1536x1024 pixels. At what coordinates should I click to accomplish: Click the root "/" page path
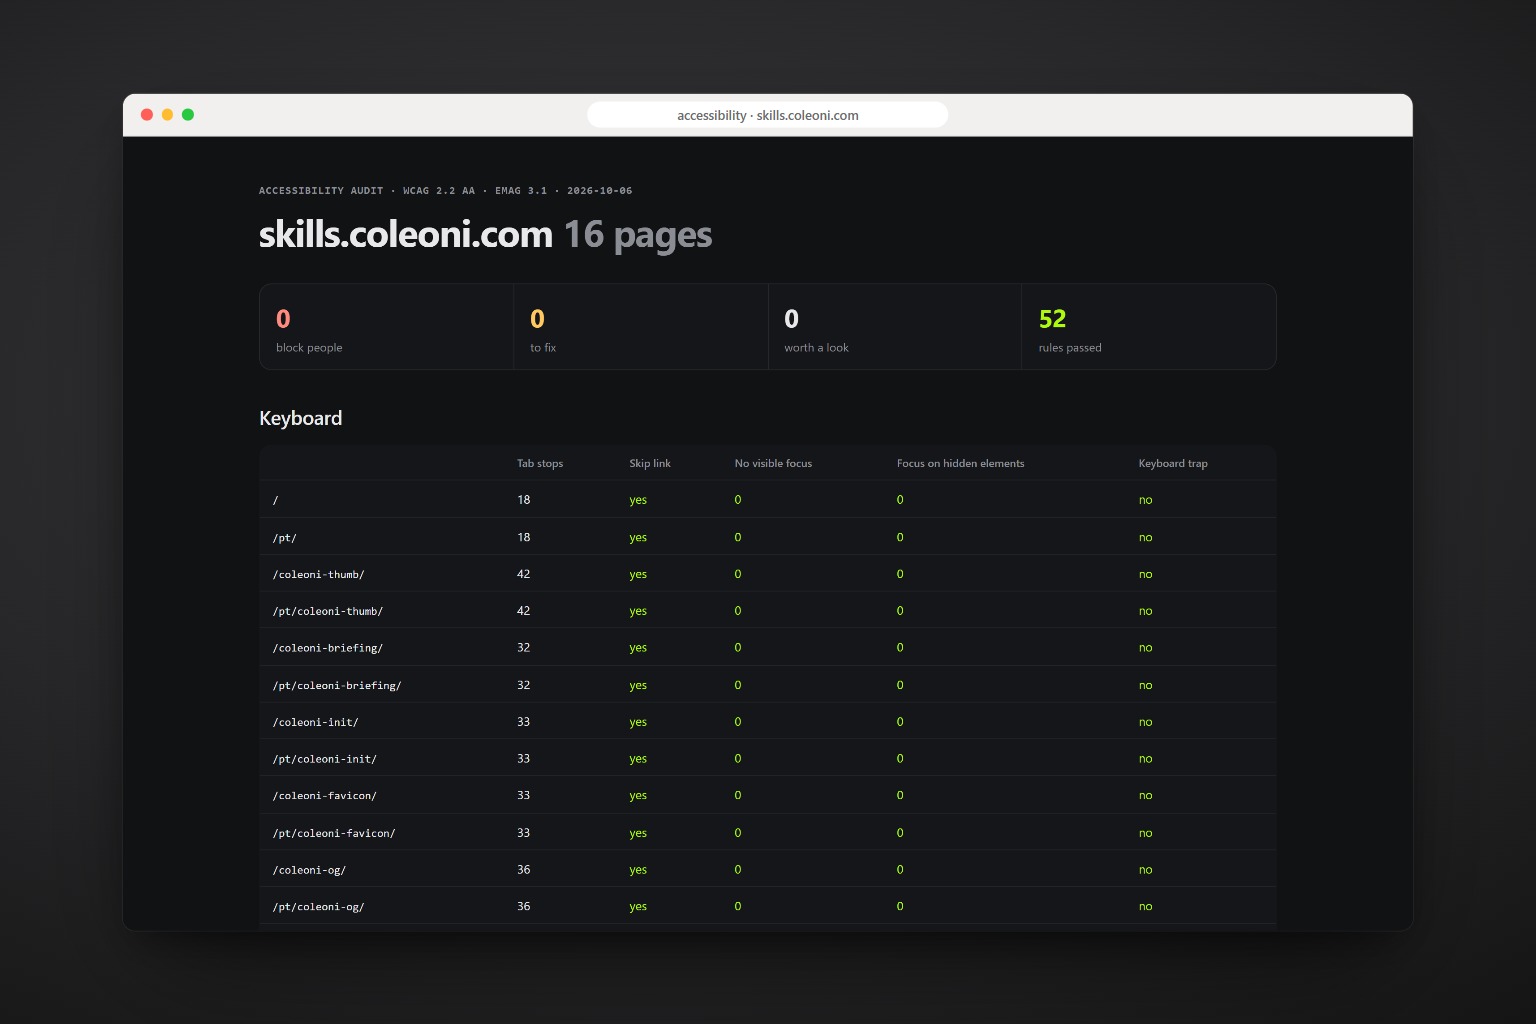click(276, 500)
